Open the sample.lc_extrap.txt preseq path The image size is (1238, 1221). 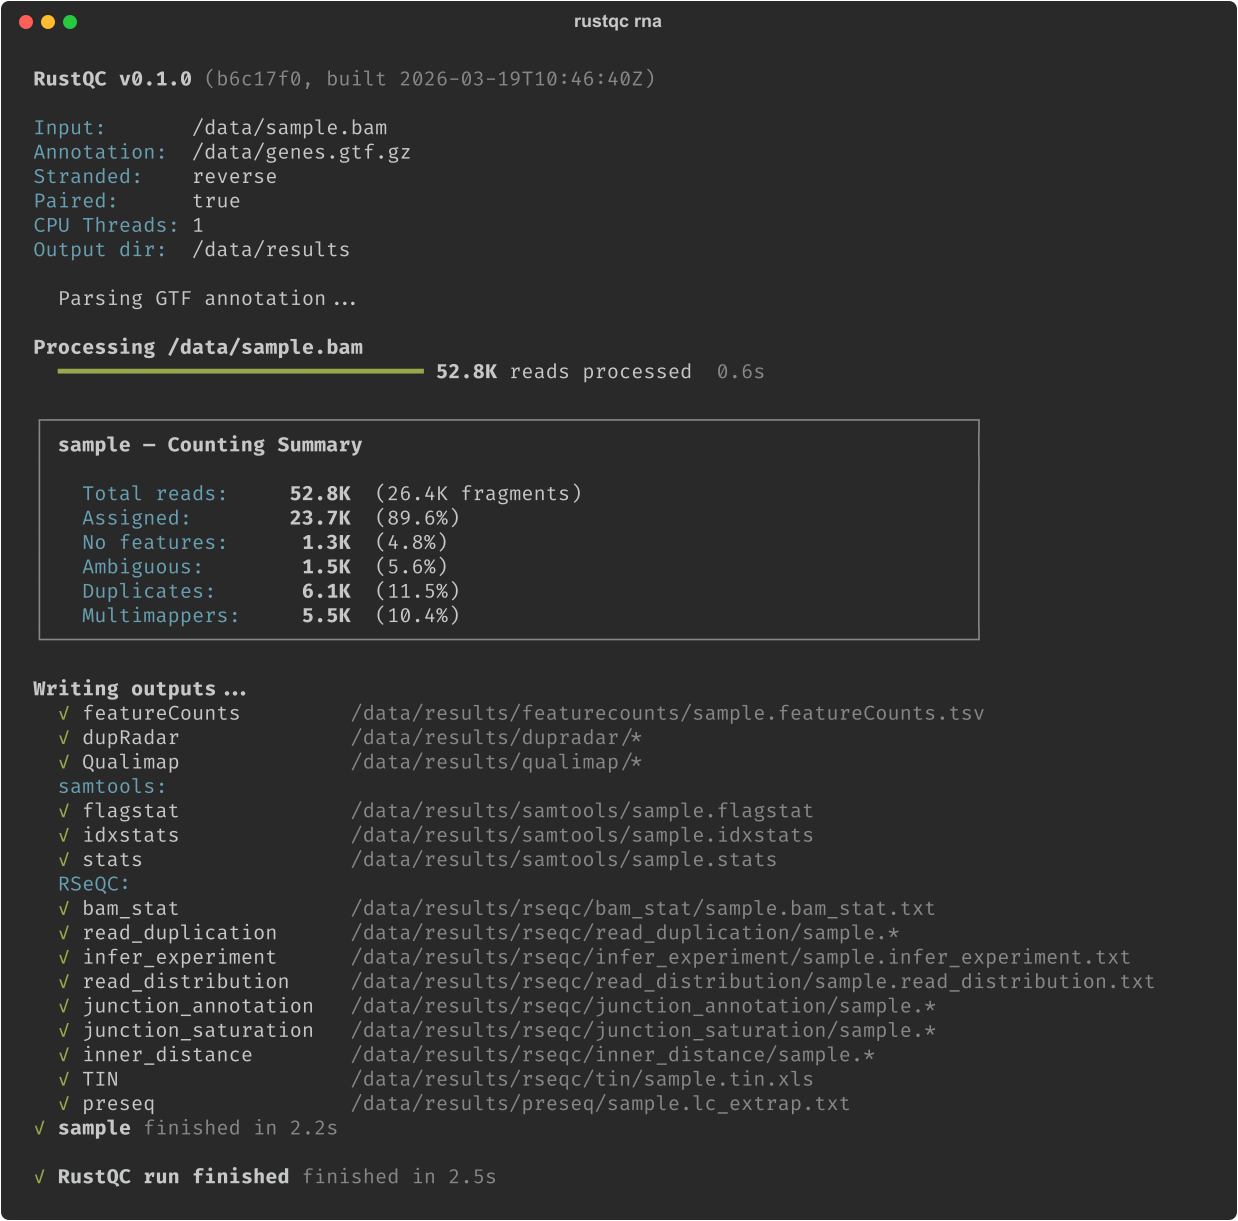[x=600, y=1103]
